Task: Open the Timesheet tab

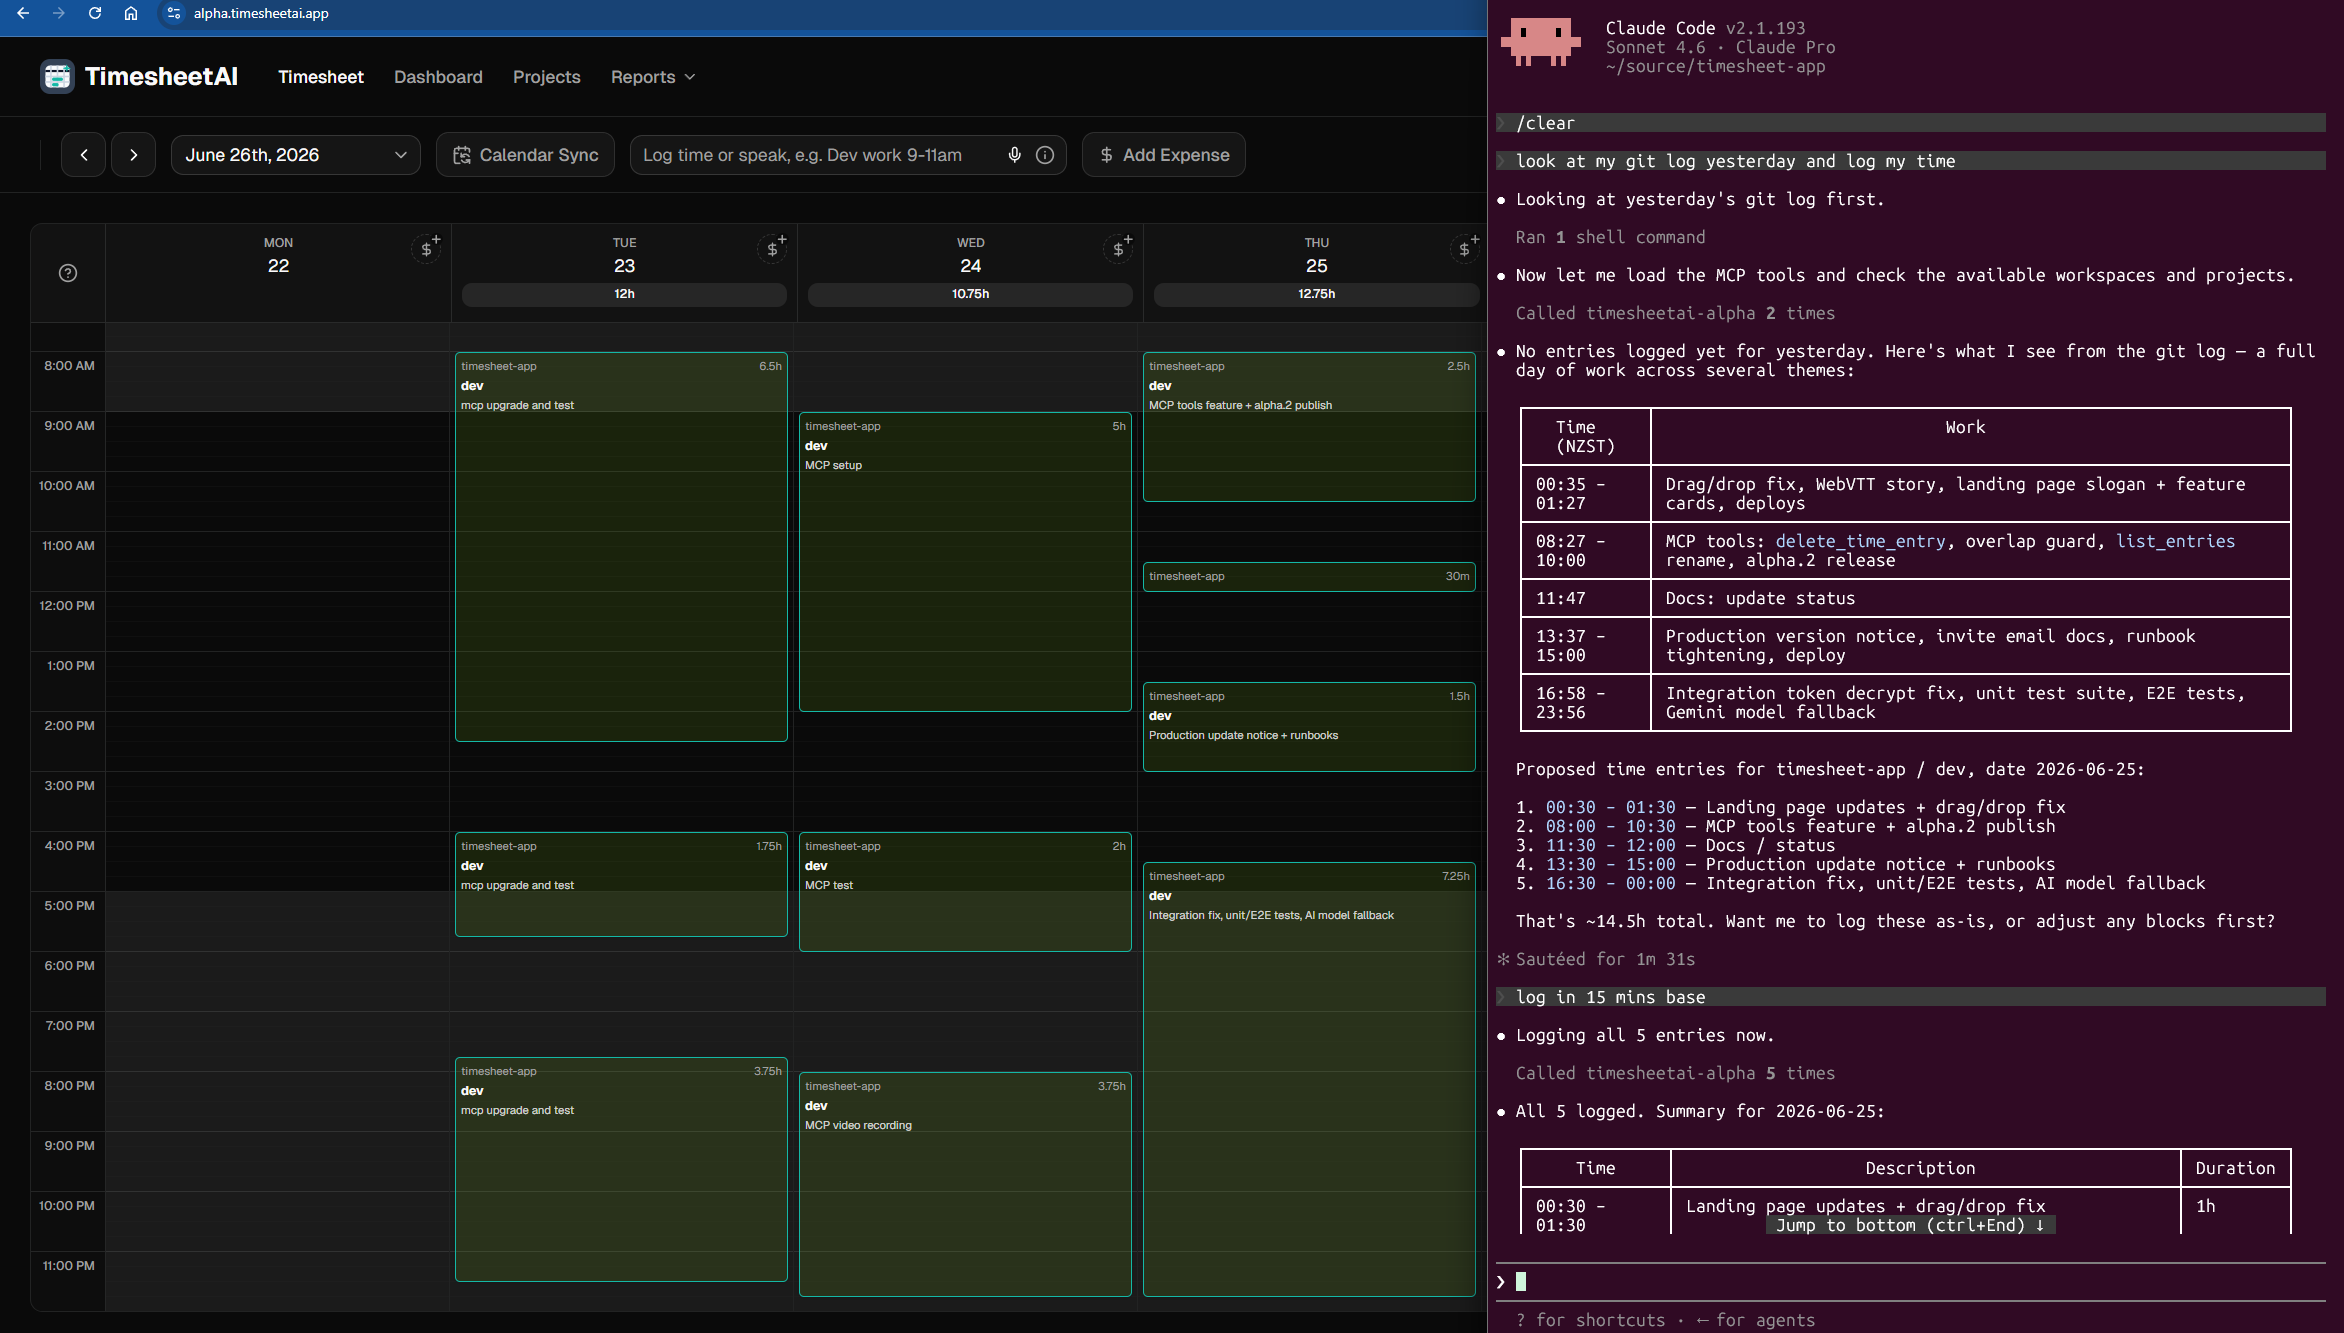Action: 321,77
